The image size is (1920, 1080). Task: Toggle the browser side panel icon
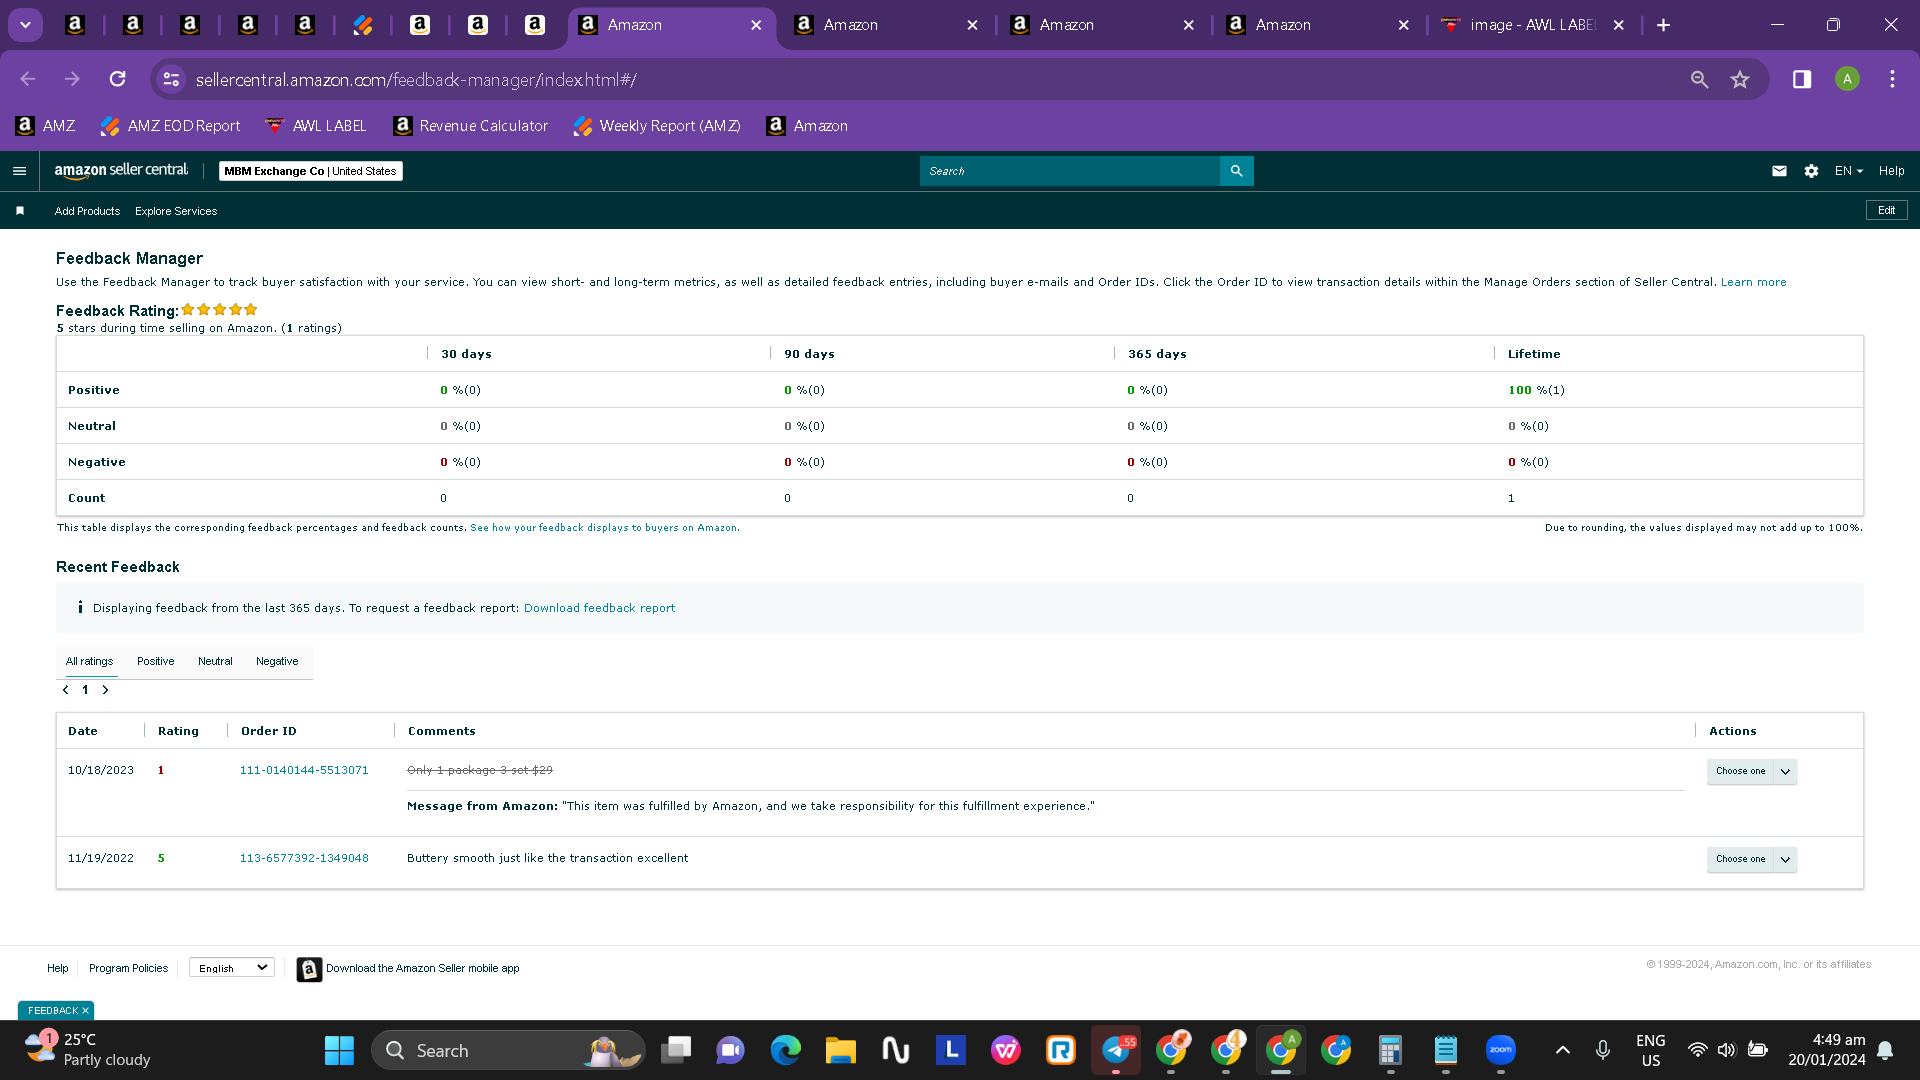(1802, 79)
